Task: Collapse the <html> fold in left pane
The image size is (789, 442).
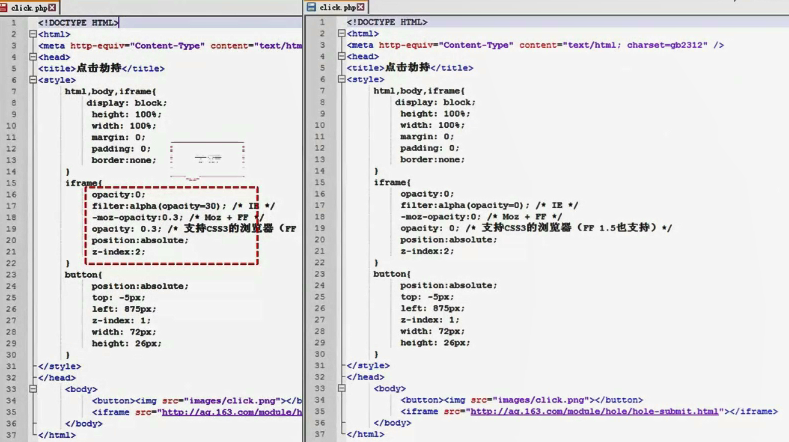Action: coord(33,34)
